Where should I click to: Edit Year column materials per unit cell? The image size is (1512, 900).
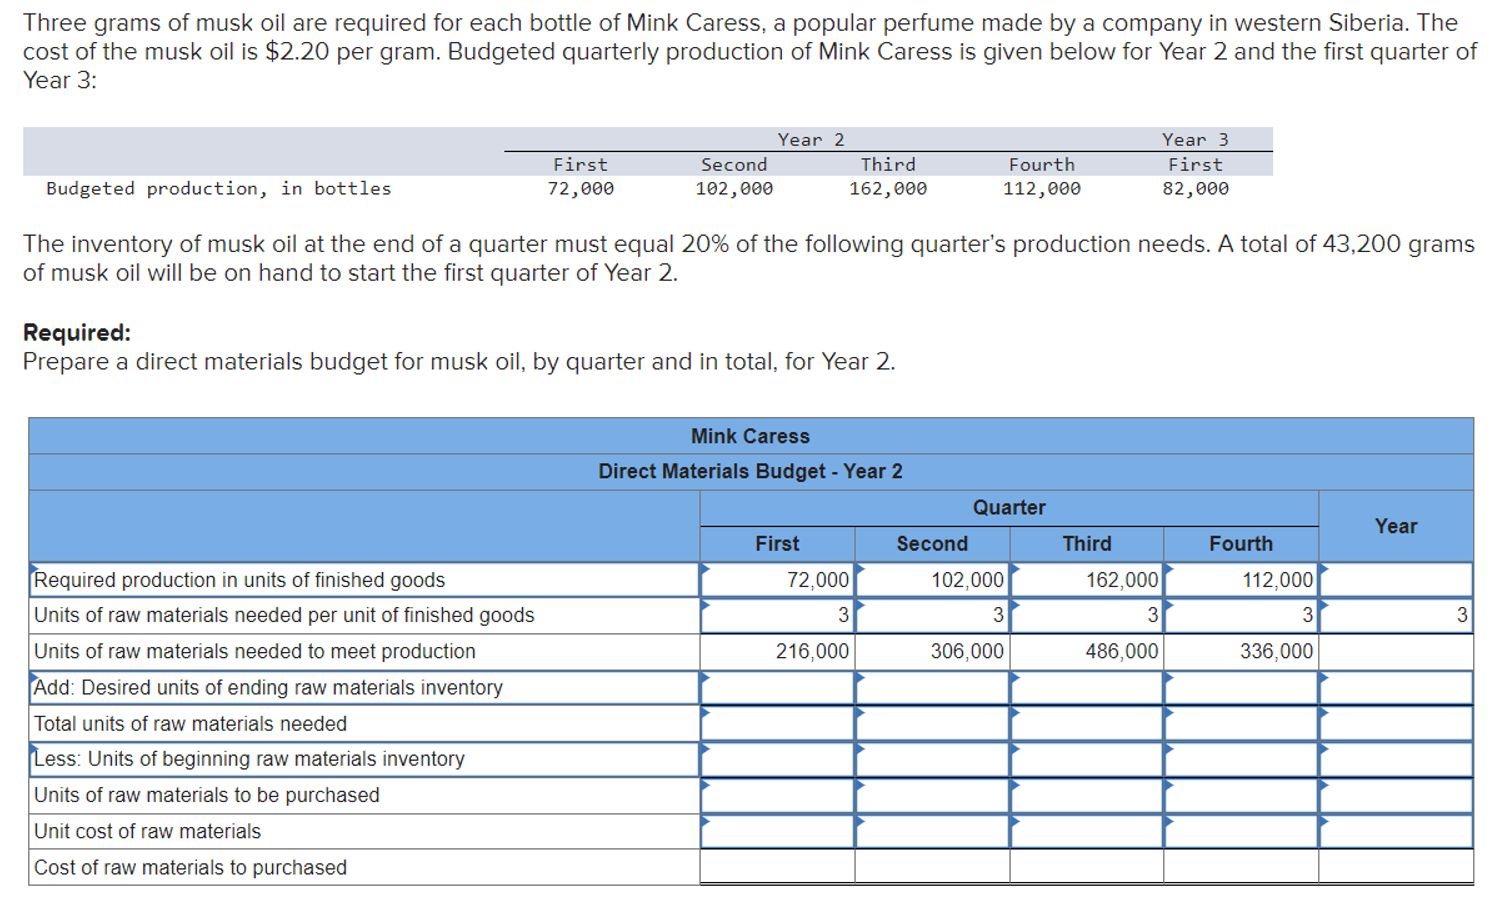[1396, 616]
